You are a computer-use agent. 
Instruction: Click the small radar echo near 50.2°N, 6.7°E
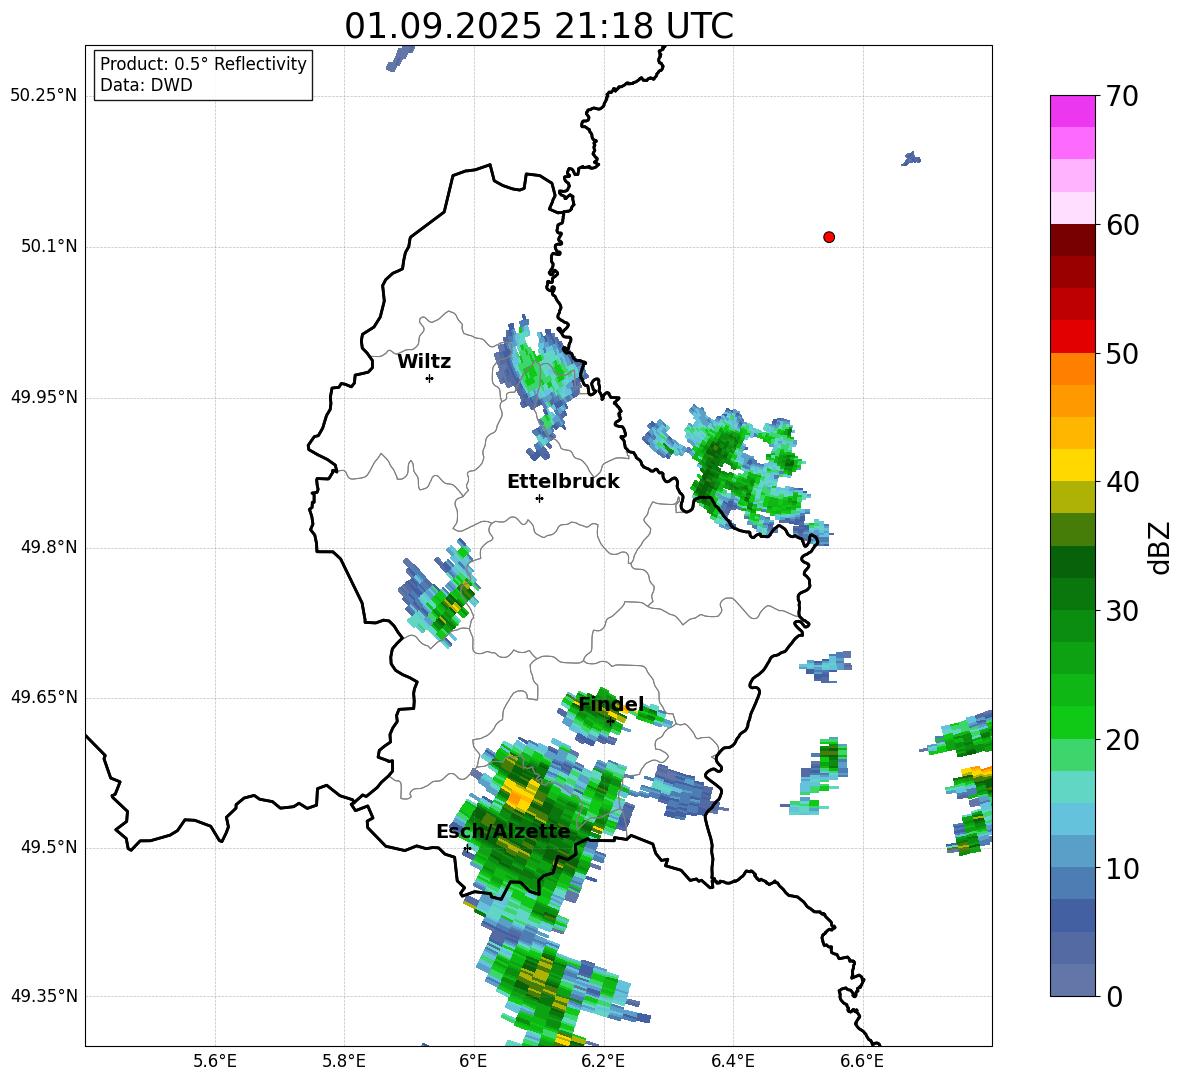(x=911, y=159)
